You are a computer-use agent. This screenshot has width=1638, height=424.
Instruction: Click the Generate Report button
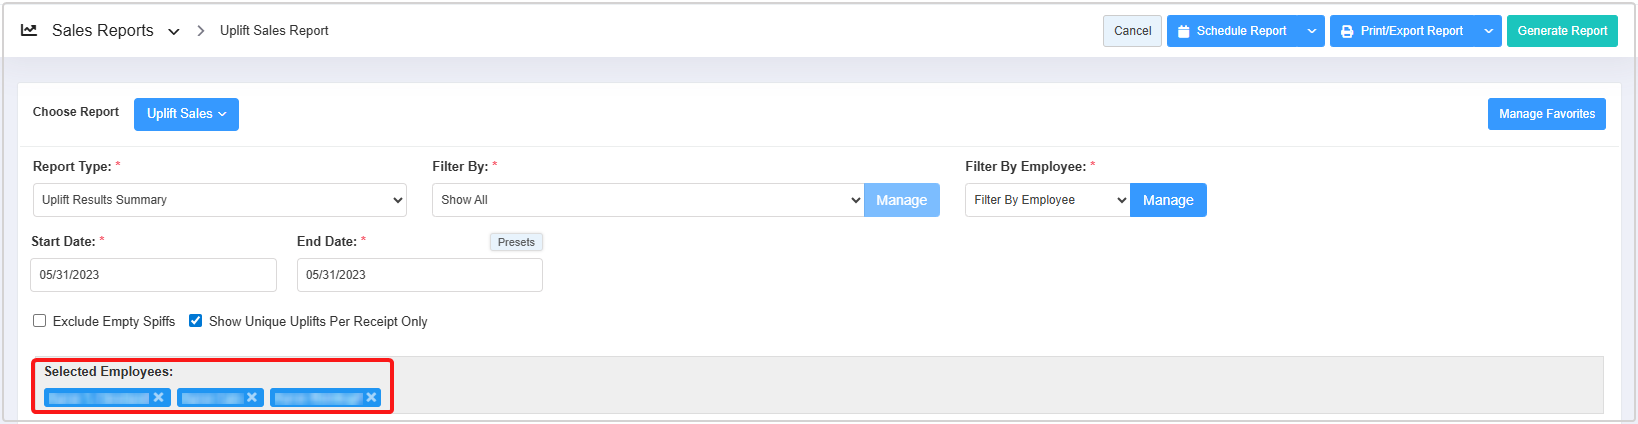click(1562, 31)
